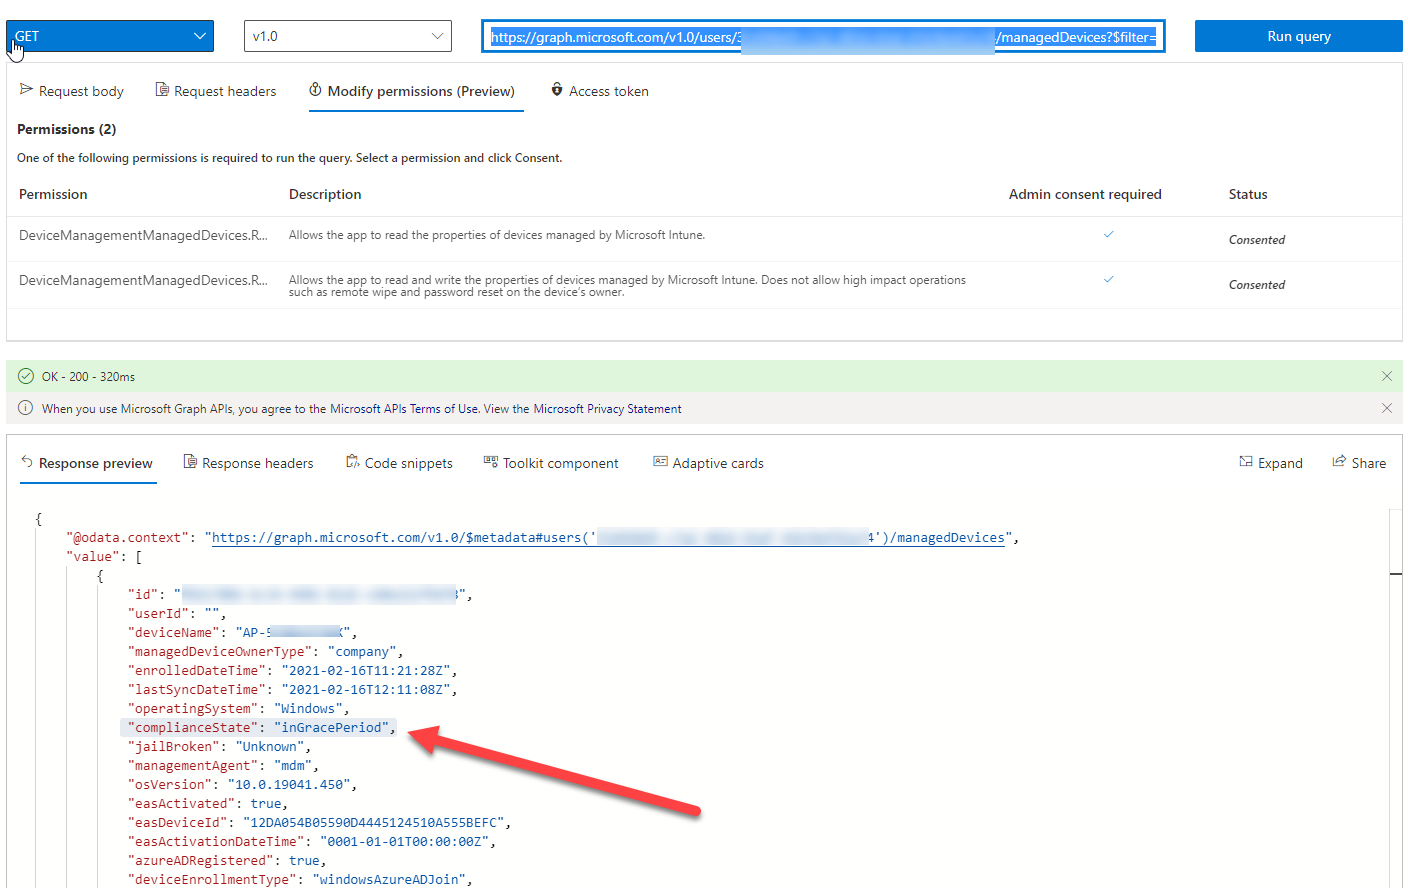The image size is (1408, 888).
Task: Open the Toolkit component tab
Action: click(x=551, y=463)
